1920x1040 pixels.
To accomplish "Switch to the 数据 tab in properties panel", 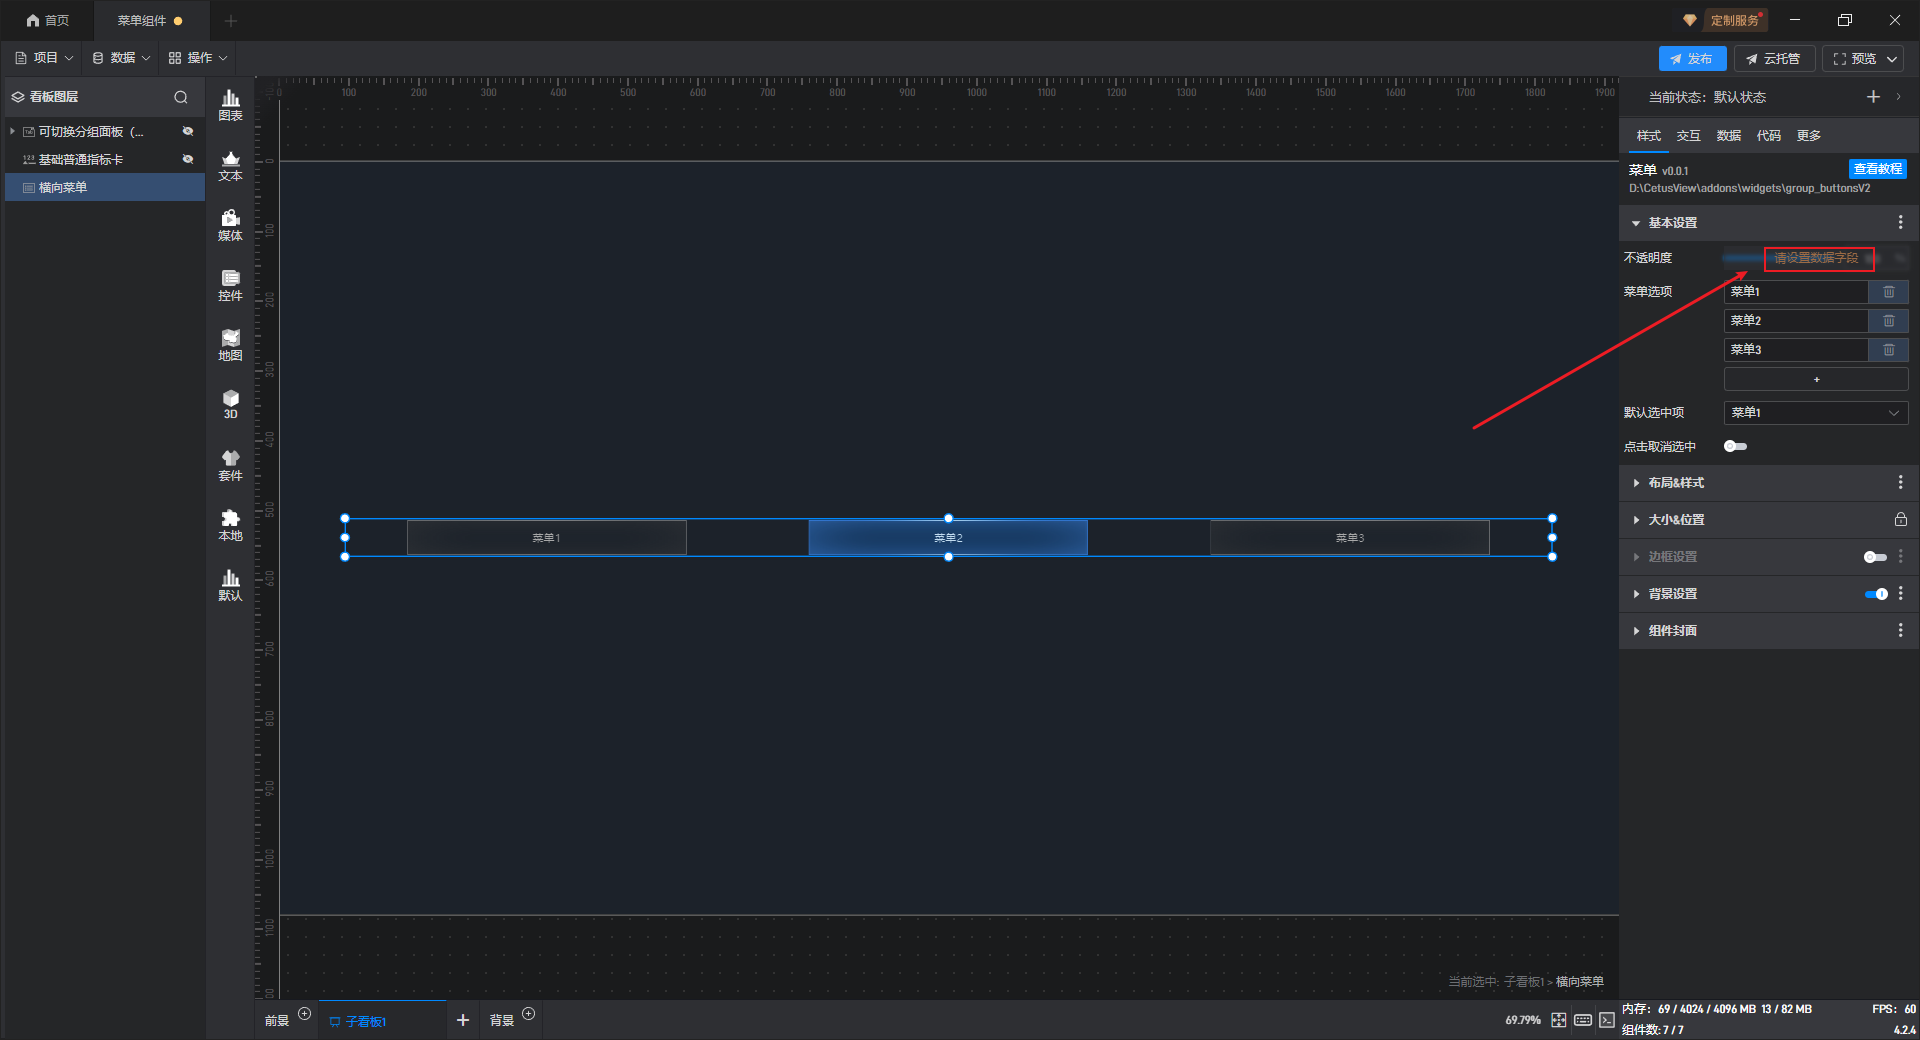I will [1728, 136].
